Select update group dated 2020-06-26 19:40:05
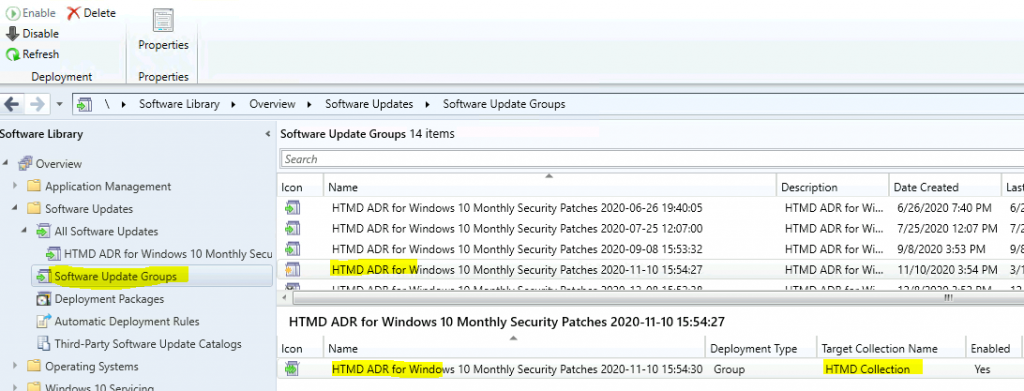Screen dimensions: 1024x391 [x=517, y=208]
